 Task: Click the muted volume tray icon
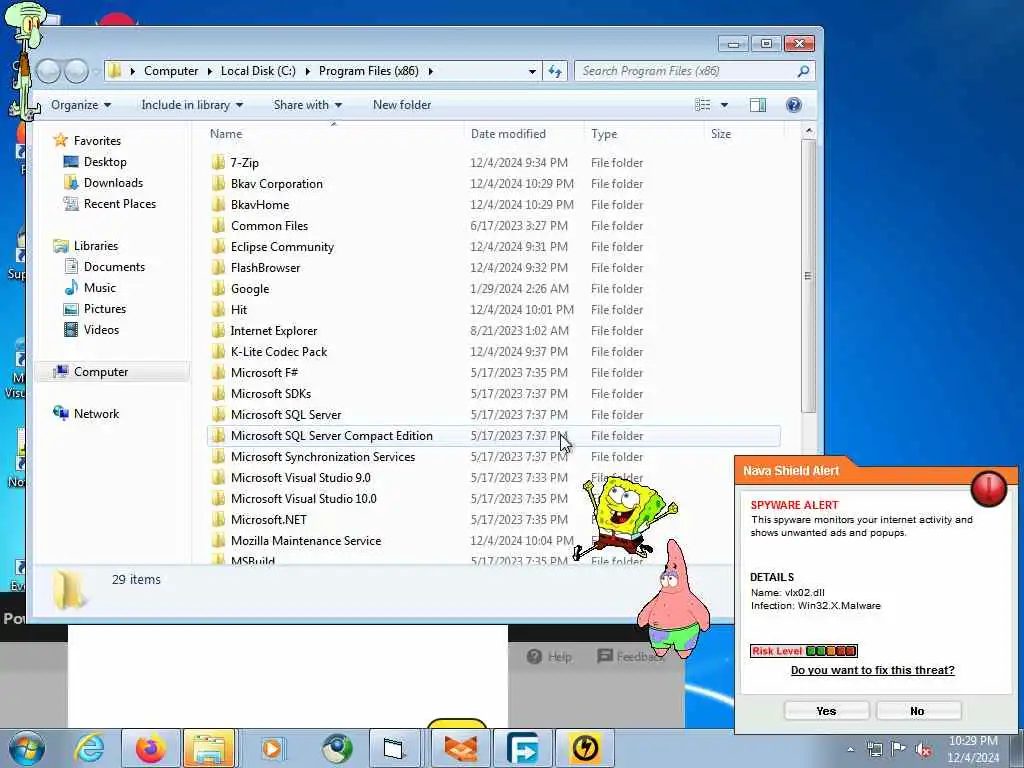[x=923, y=750]
